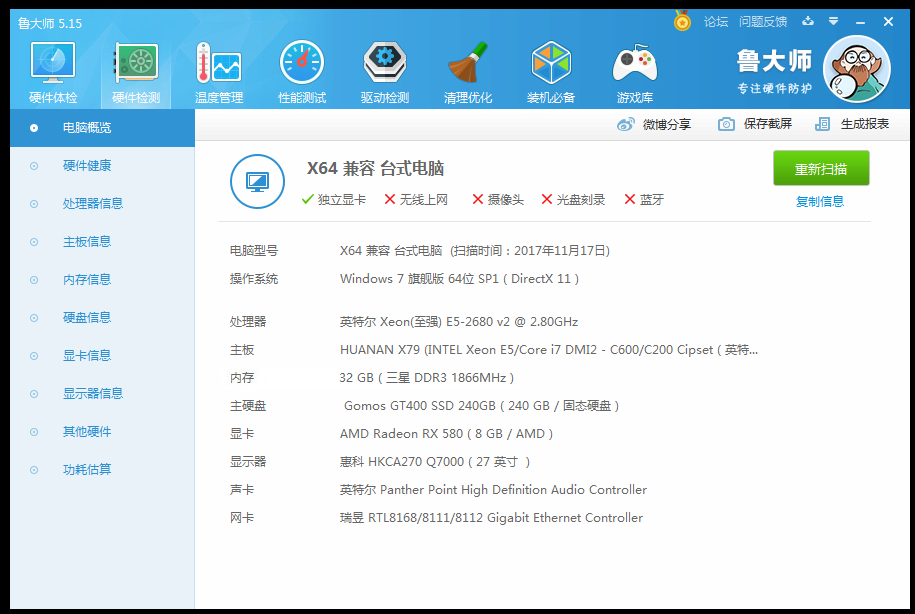Close the 鲁大师 window
The width and height of the screenshot is (915, 614).
point(888,22)
